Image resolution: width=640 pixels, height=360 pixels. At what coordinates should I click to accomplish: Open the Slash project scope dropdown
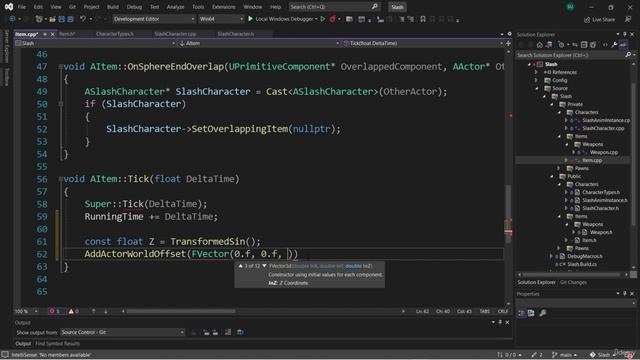point(95,43)
